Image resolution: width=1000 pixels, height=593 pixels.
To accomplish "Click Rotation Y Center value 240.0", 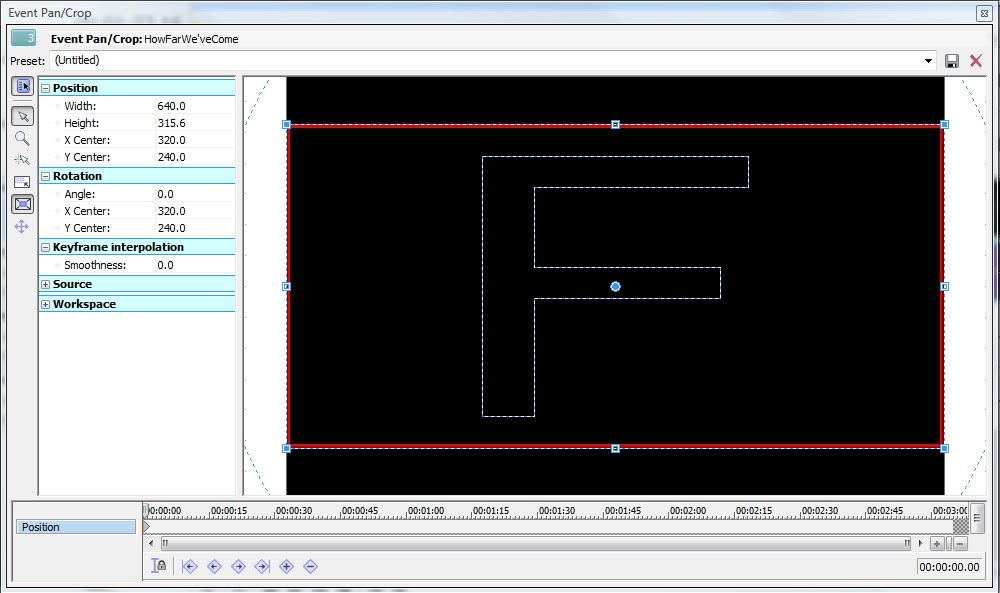I will point(172,228).
